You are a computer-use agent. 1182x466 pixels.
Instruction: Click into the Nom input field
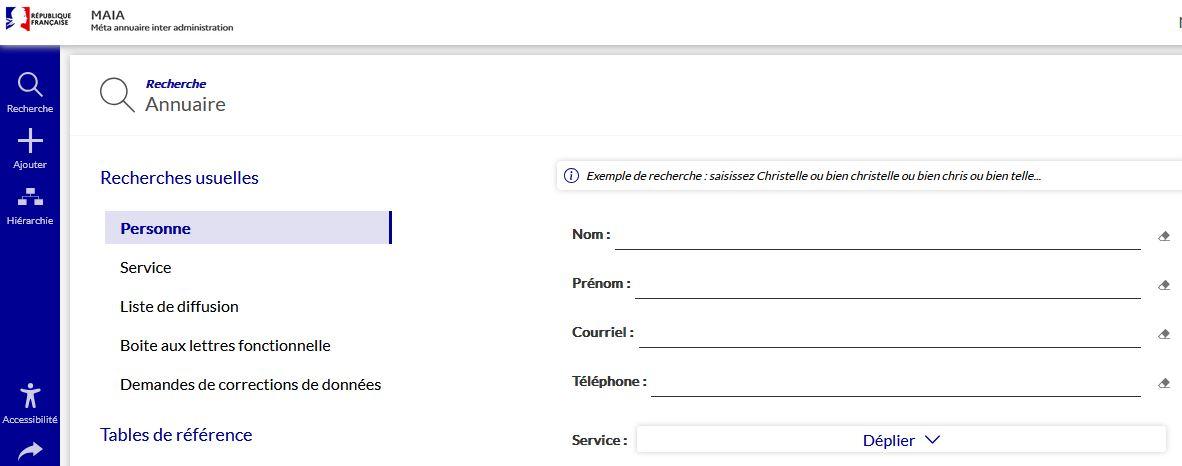877,235
